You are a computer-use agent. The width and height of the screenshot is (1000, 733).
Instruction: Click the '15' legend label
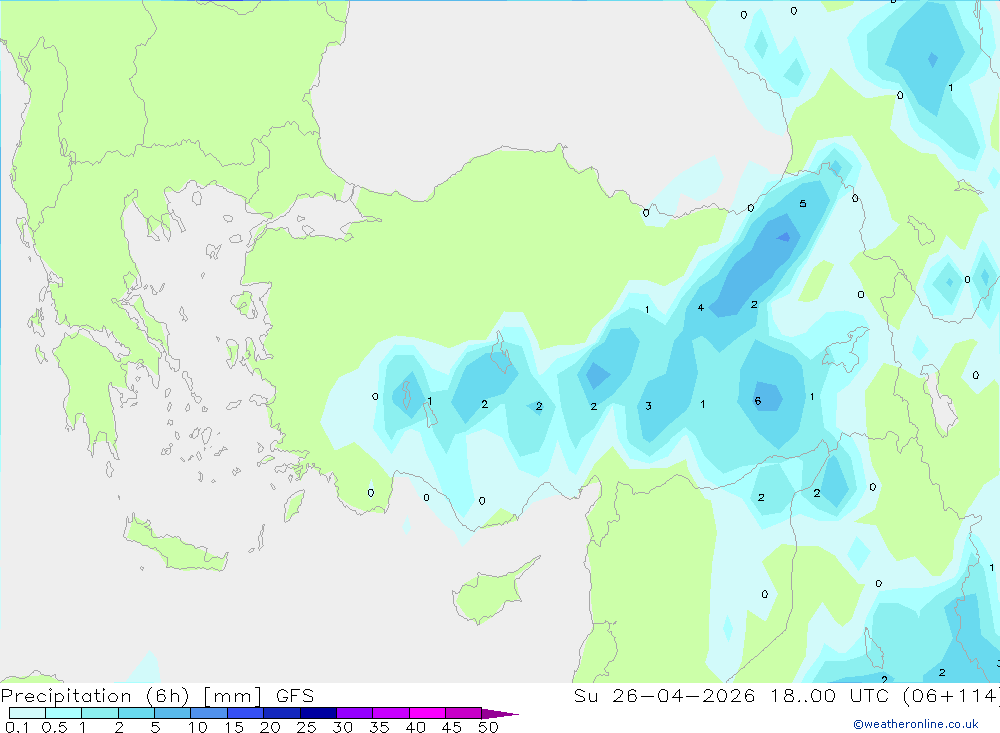click(x=234, y=727)
